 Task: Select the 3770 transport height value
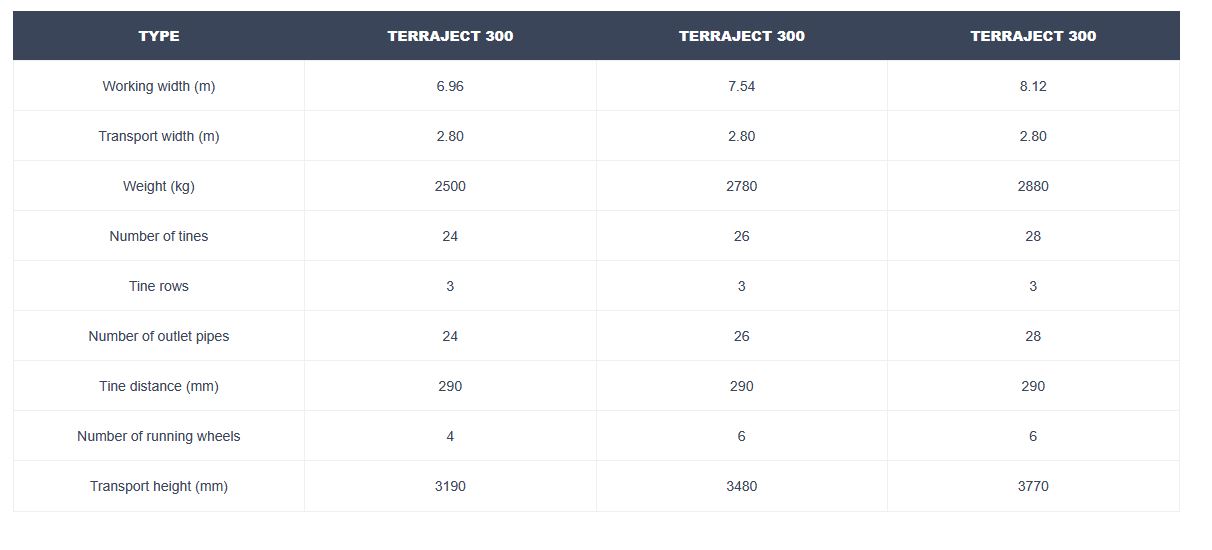1033,486
